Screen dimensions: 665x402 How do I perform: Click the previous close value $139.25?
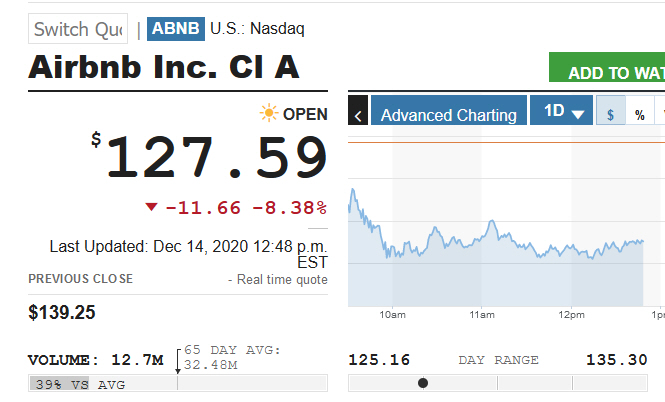pyautogui.click(x=62, y=312)
